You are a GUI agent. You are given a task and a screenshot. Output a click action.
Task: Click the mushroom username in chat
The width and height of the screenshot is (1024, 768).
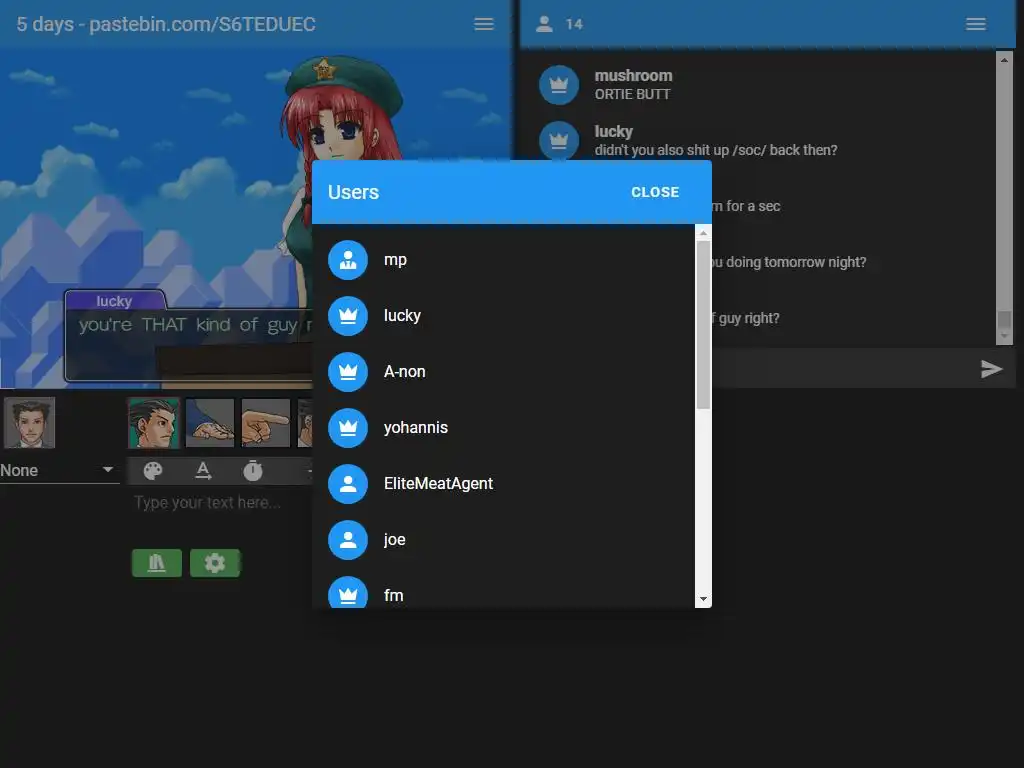[633, 76]
